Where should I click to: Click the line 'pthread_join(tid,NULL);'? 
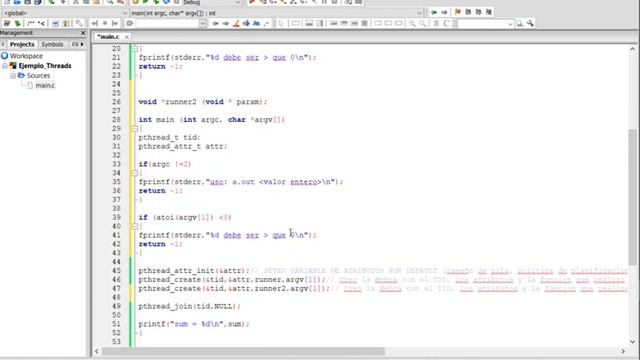click(189, 307)
